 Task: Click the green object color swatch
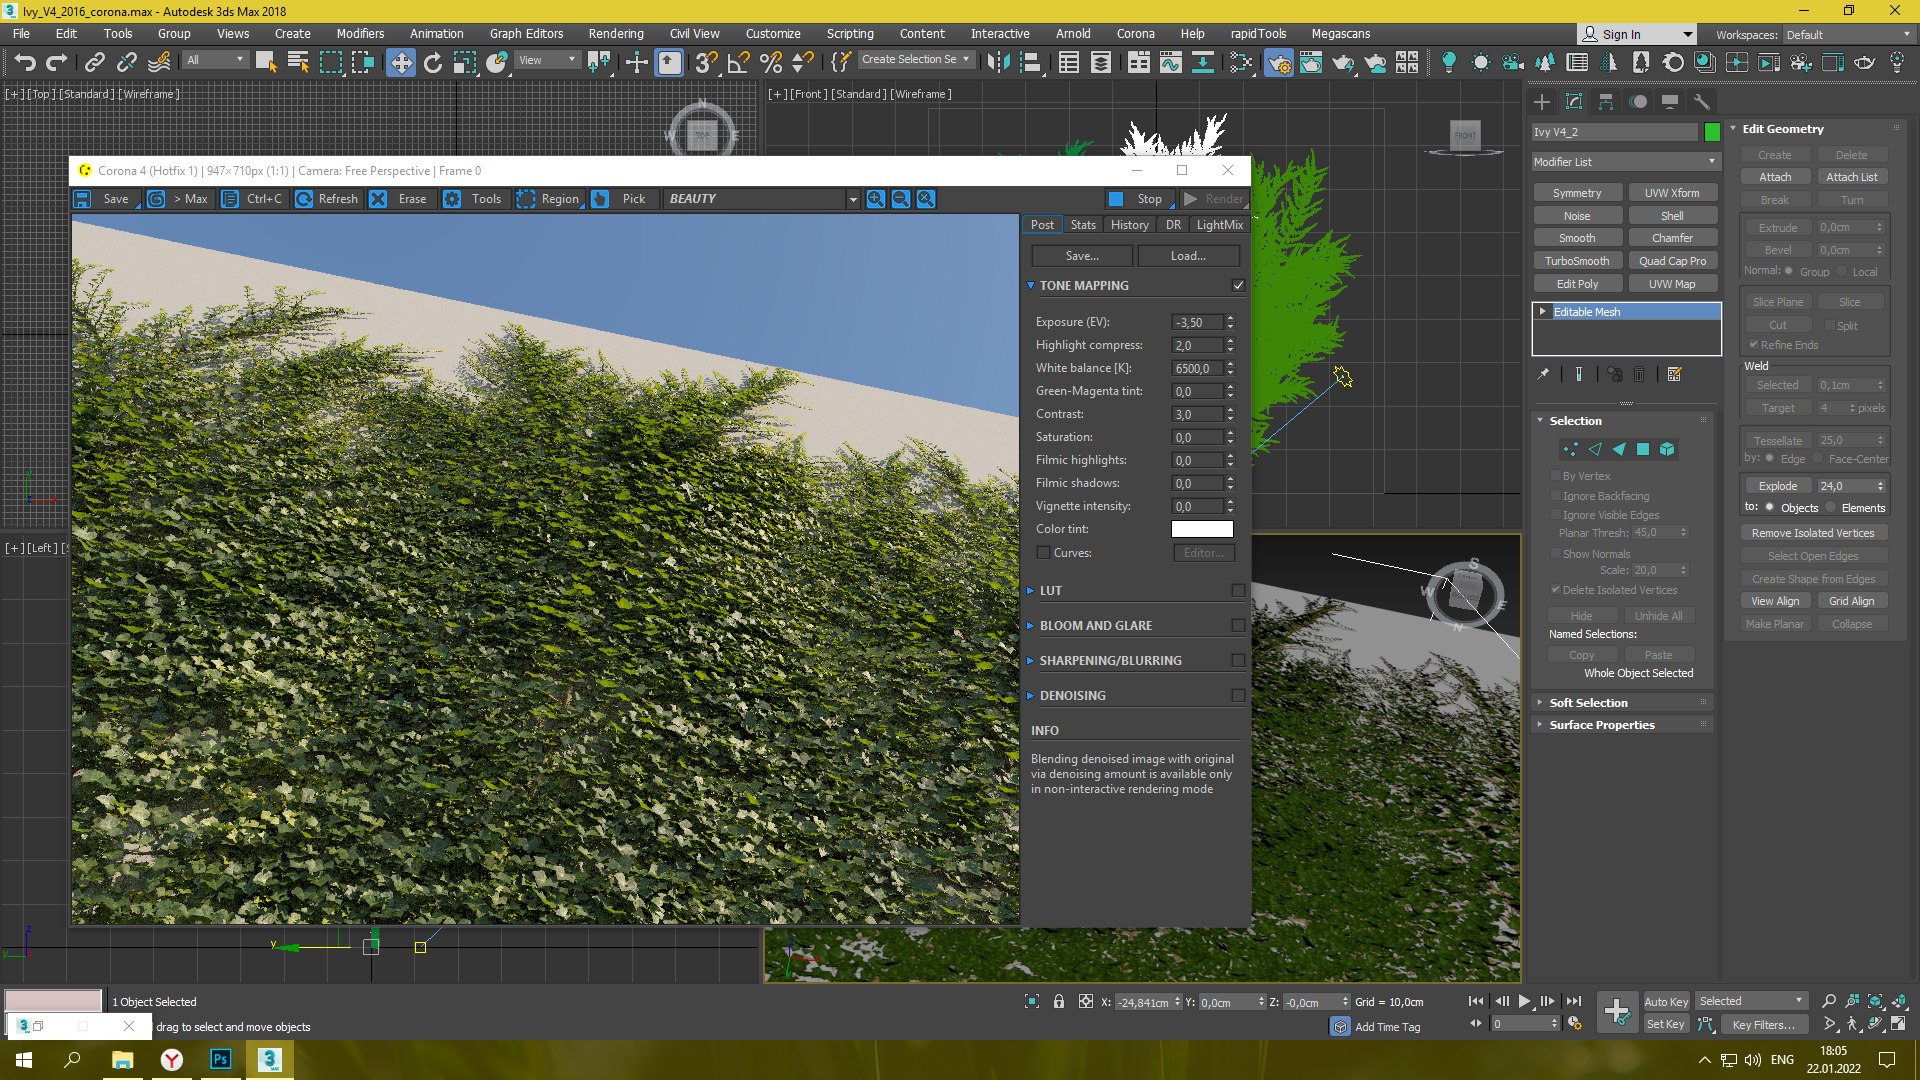[x=1712, y=132]
